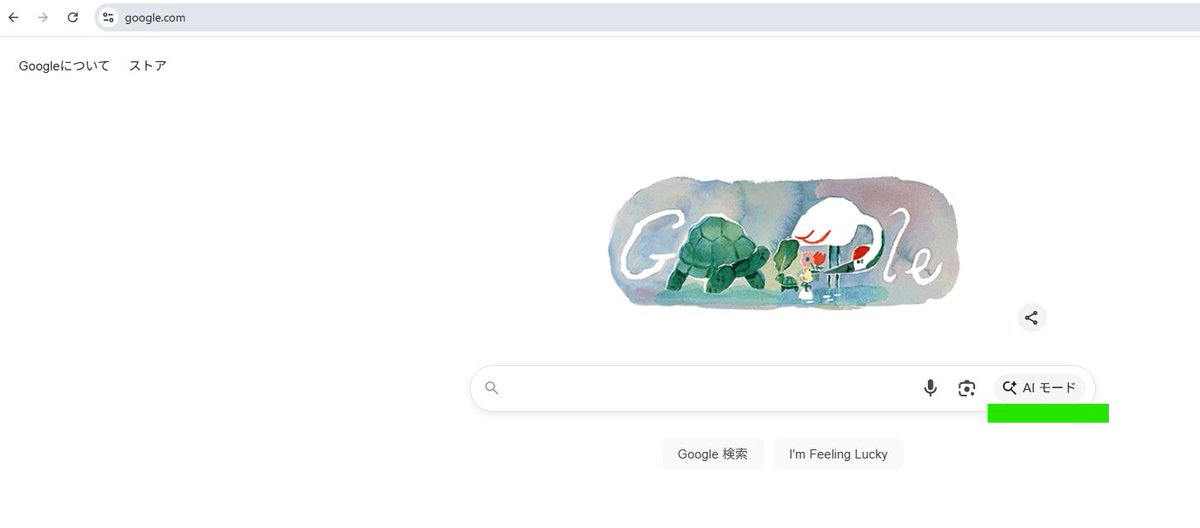Click the magnifying glass in the search box
The image size is (1200, 528).
491,388
